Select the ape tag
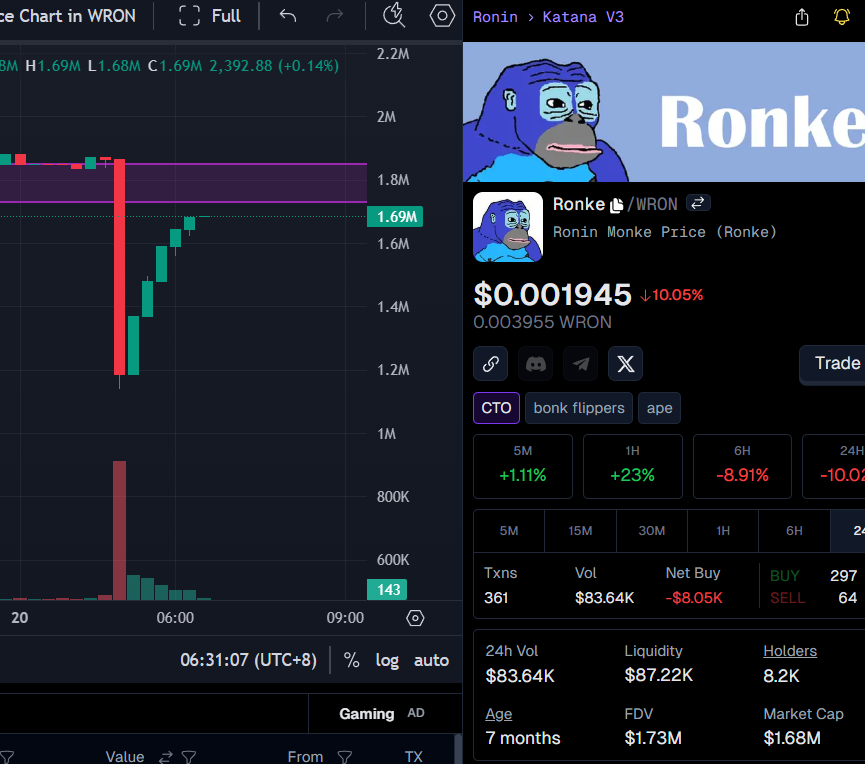This screenshot has width=865, height=764. pyautogui.click(x=659, y=408)
